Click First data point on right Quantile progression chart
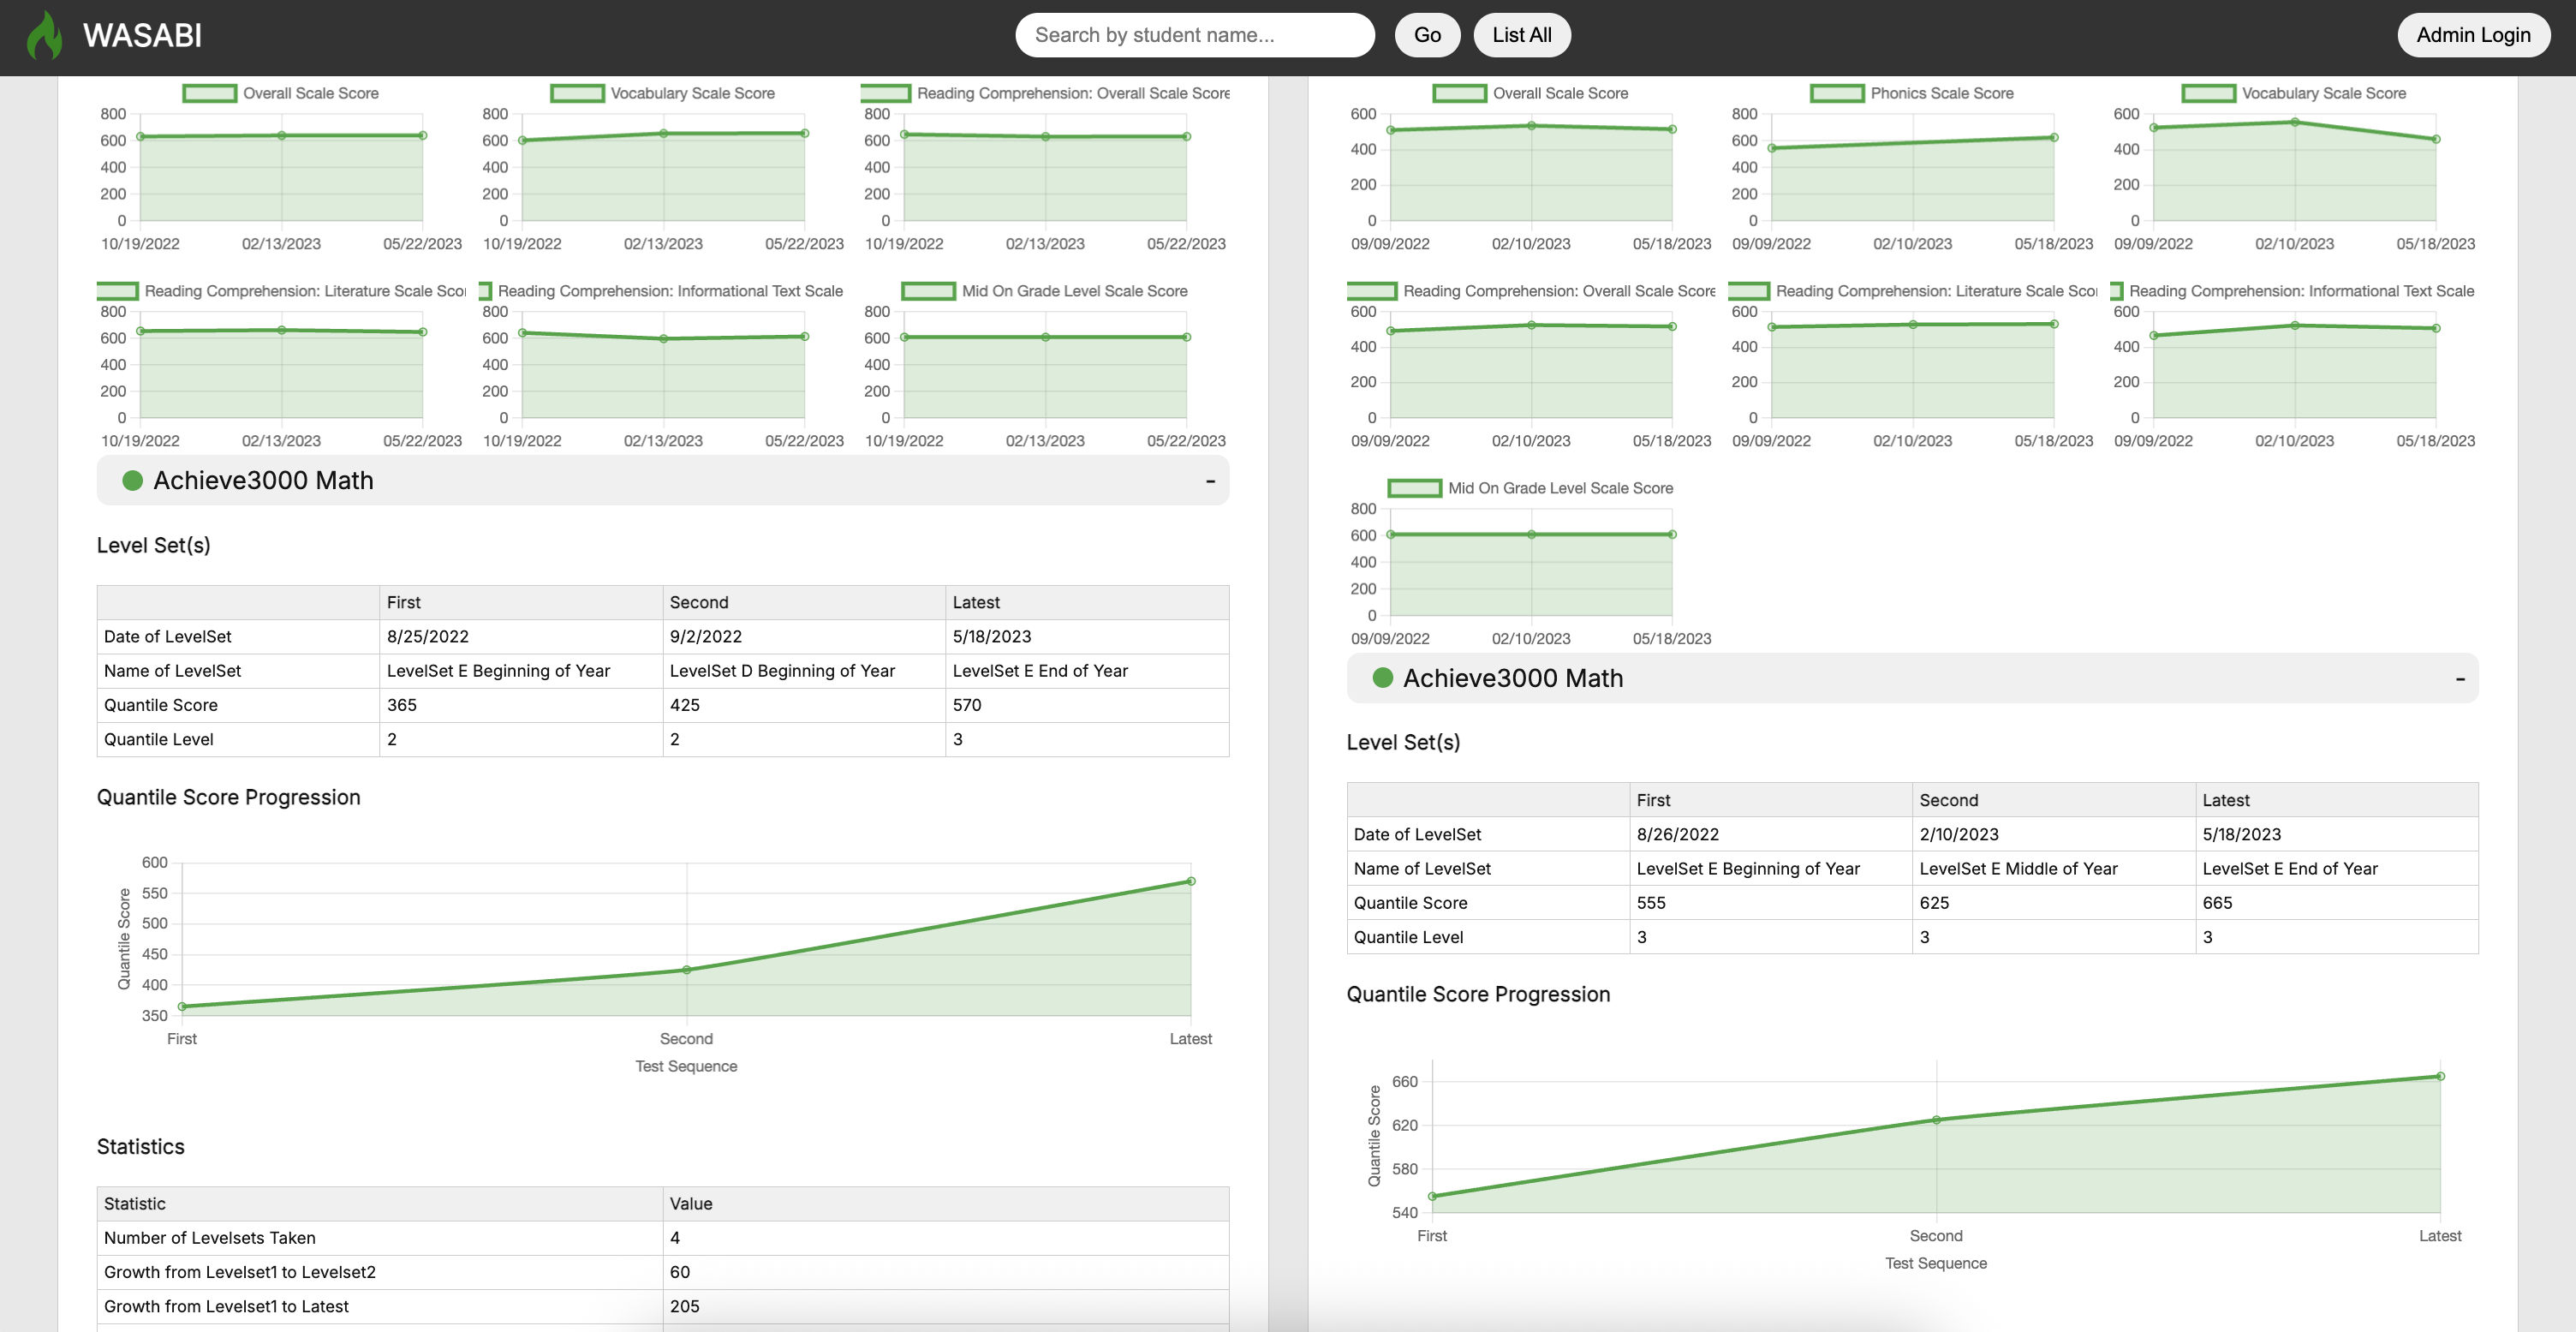Screen dimensions: 2576x1332 (1432, 1196)
